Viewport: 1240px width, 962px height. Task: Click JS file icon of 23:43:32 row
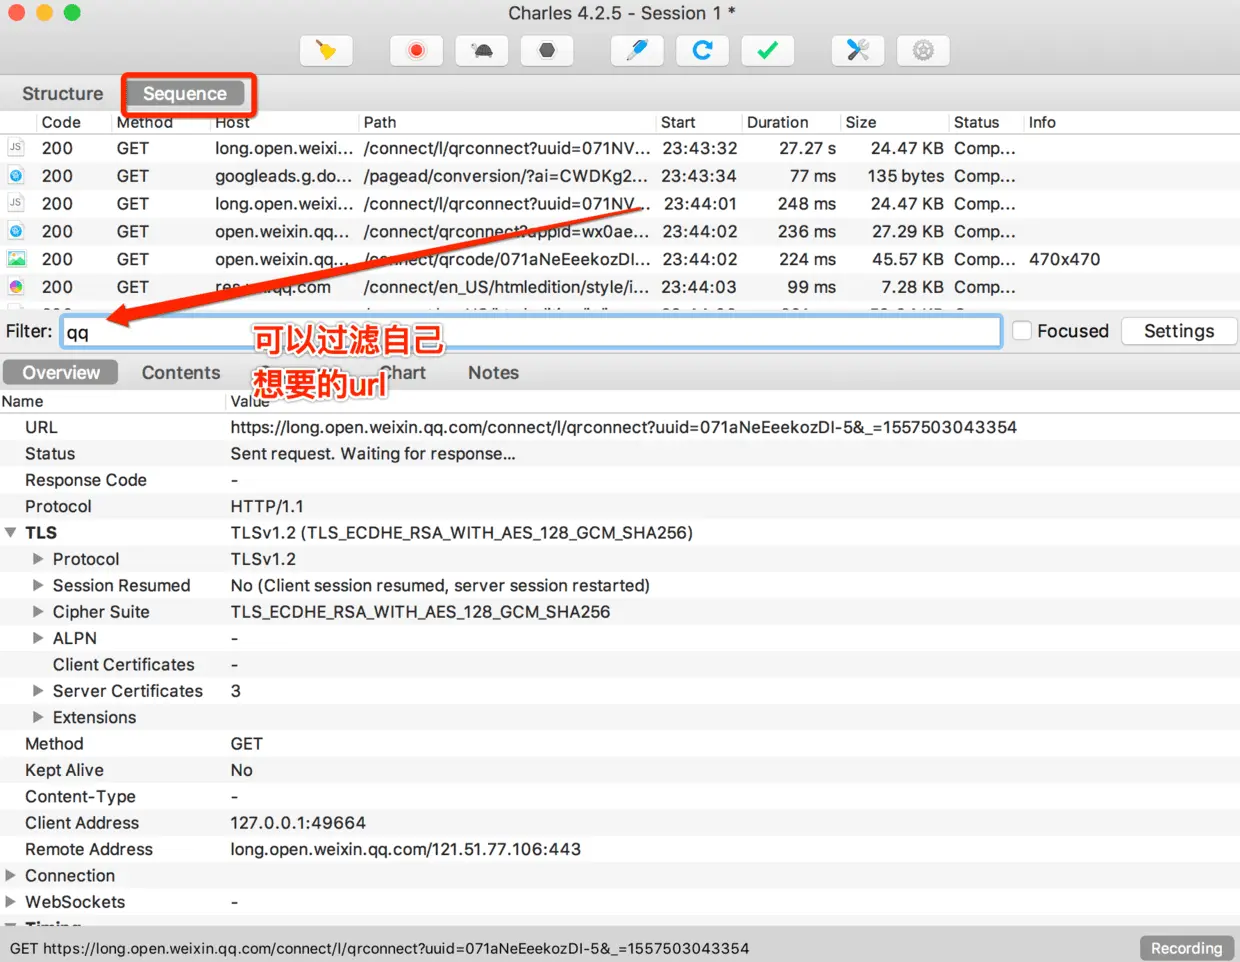[16, 147]
